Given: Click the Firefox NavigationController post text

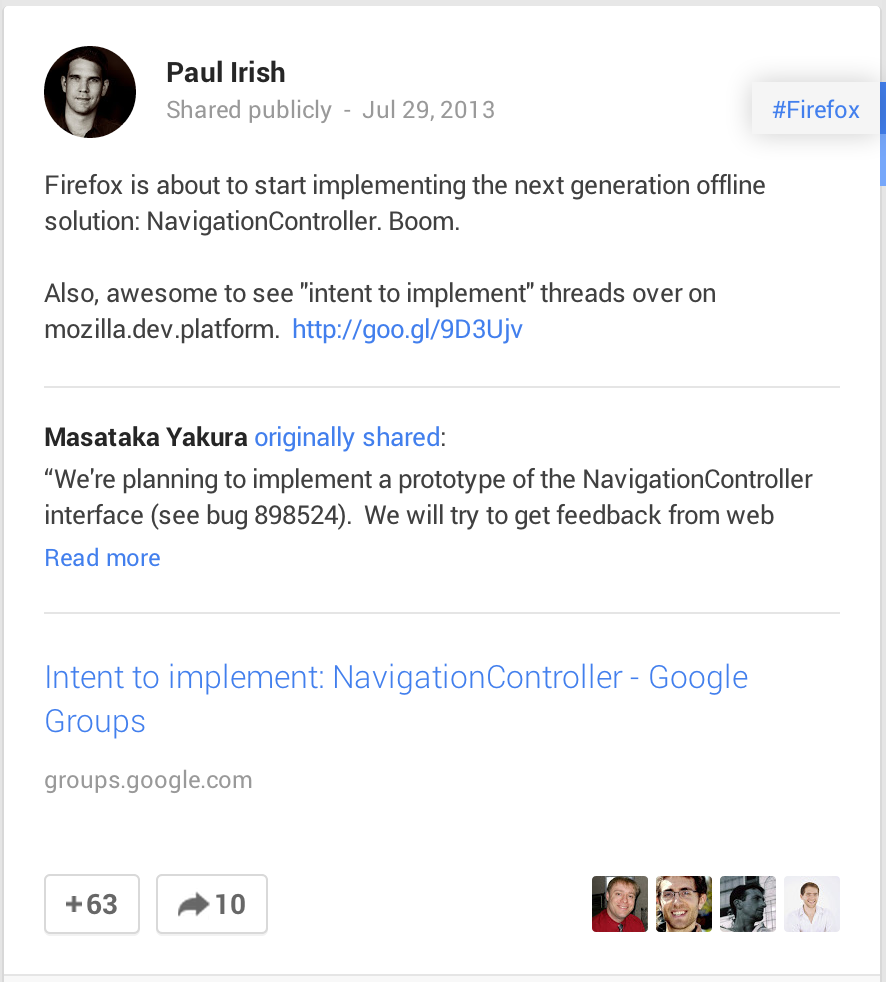Looking at the screenshot, I should pyautogui.click(x=405, y=203).
